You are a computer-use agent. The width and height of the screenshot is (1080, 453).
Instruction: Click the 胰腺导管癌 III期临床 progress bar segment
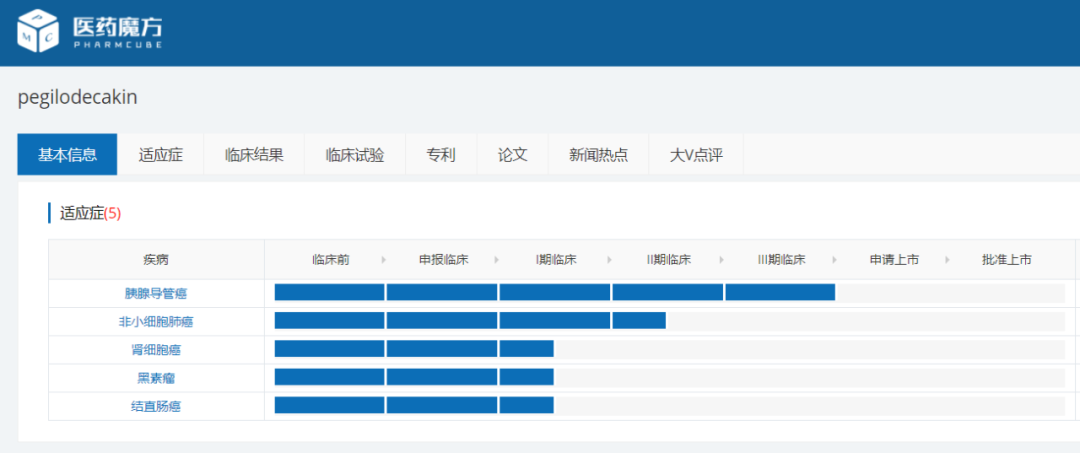(780, 292)
